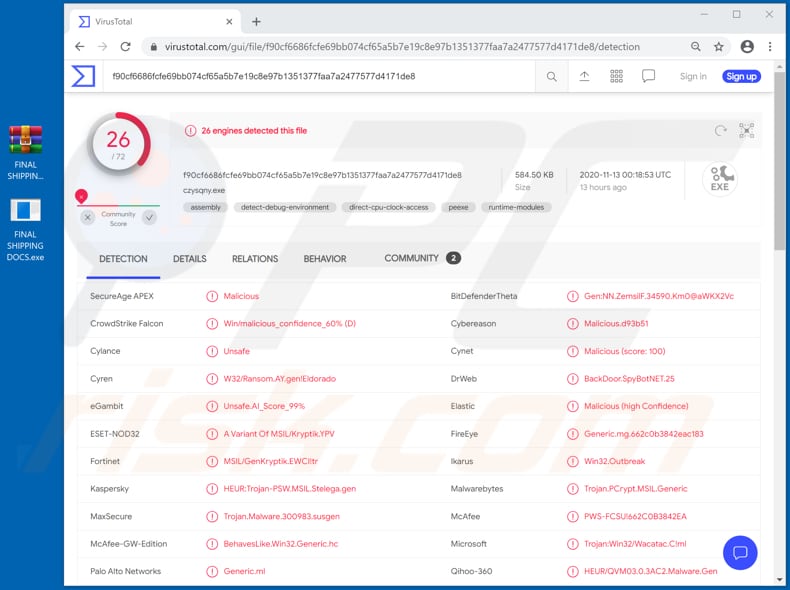Image resolution: width=790 pixels, height=590 pixels.
Task: Vote negative with the community X icon
Action: (88, 218)
